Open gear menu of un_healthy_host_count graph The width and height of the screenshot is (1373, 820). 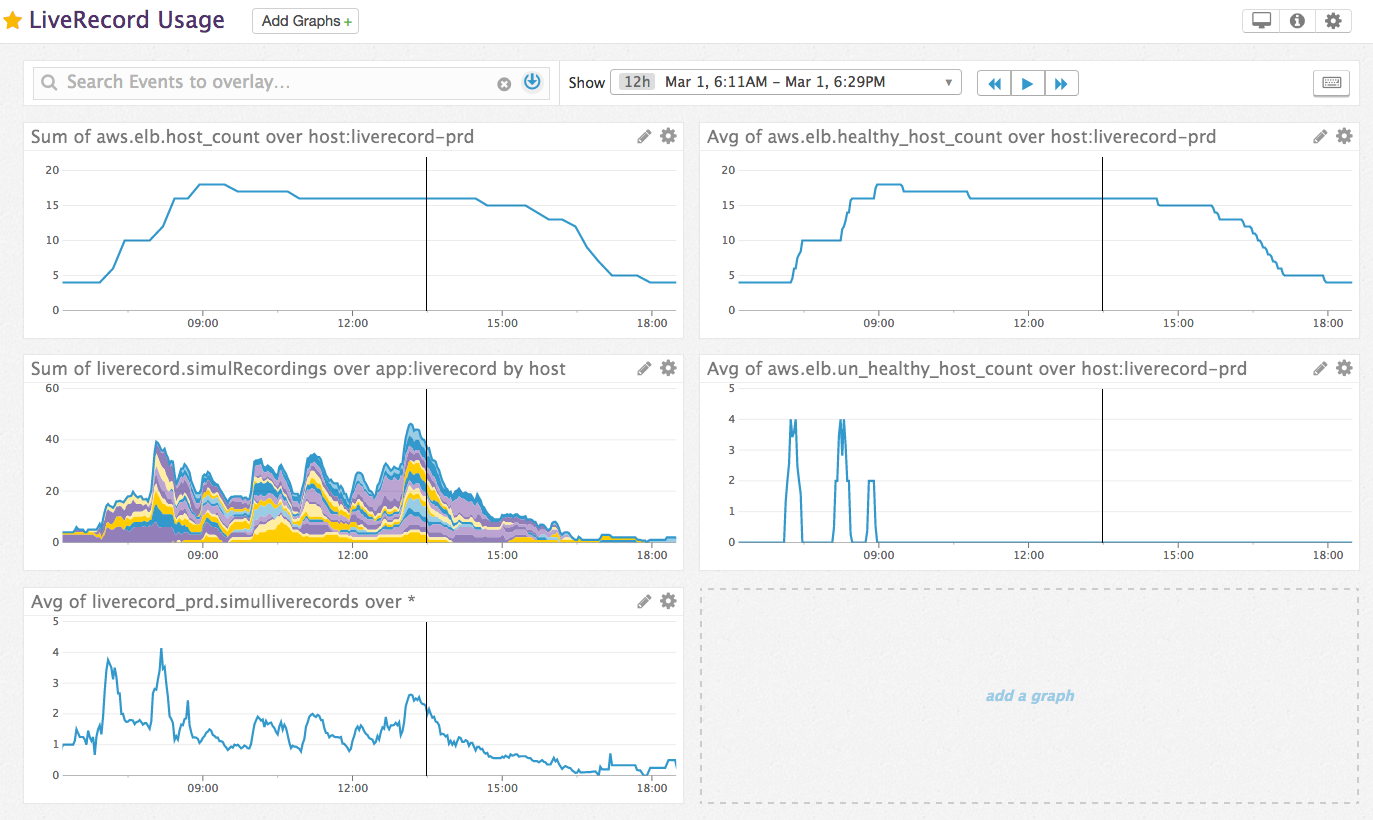point(1344,368)
